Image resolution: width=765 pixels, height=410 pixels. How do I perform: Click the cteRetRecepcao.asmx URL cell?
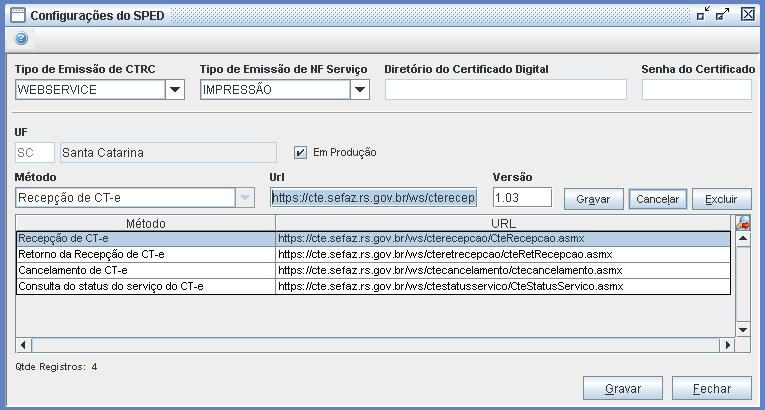[x=503, y=255]
